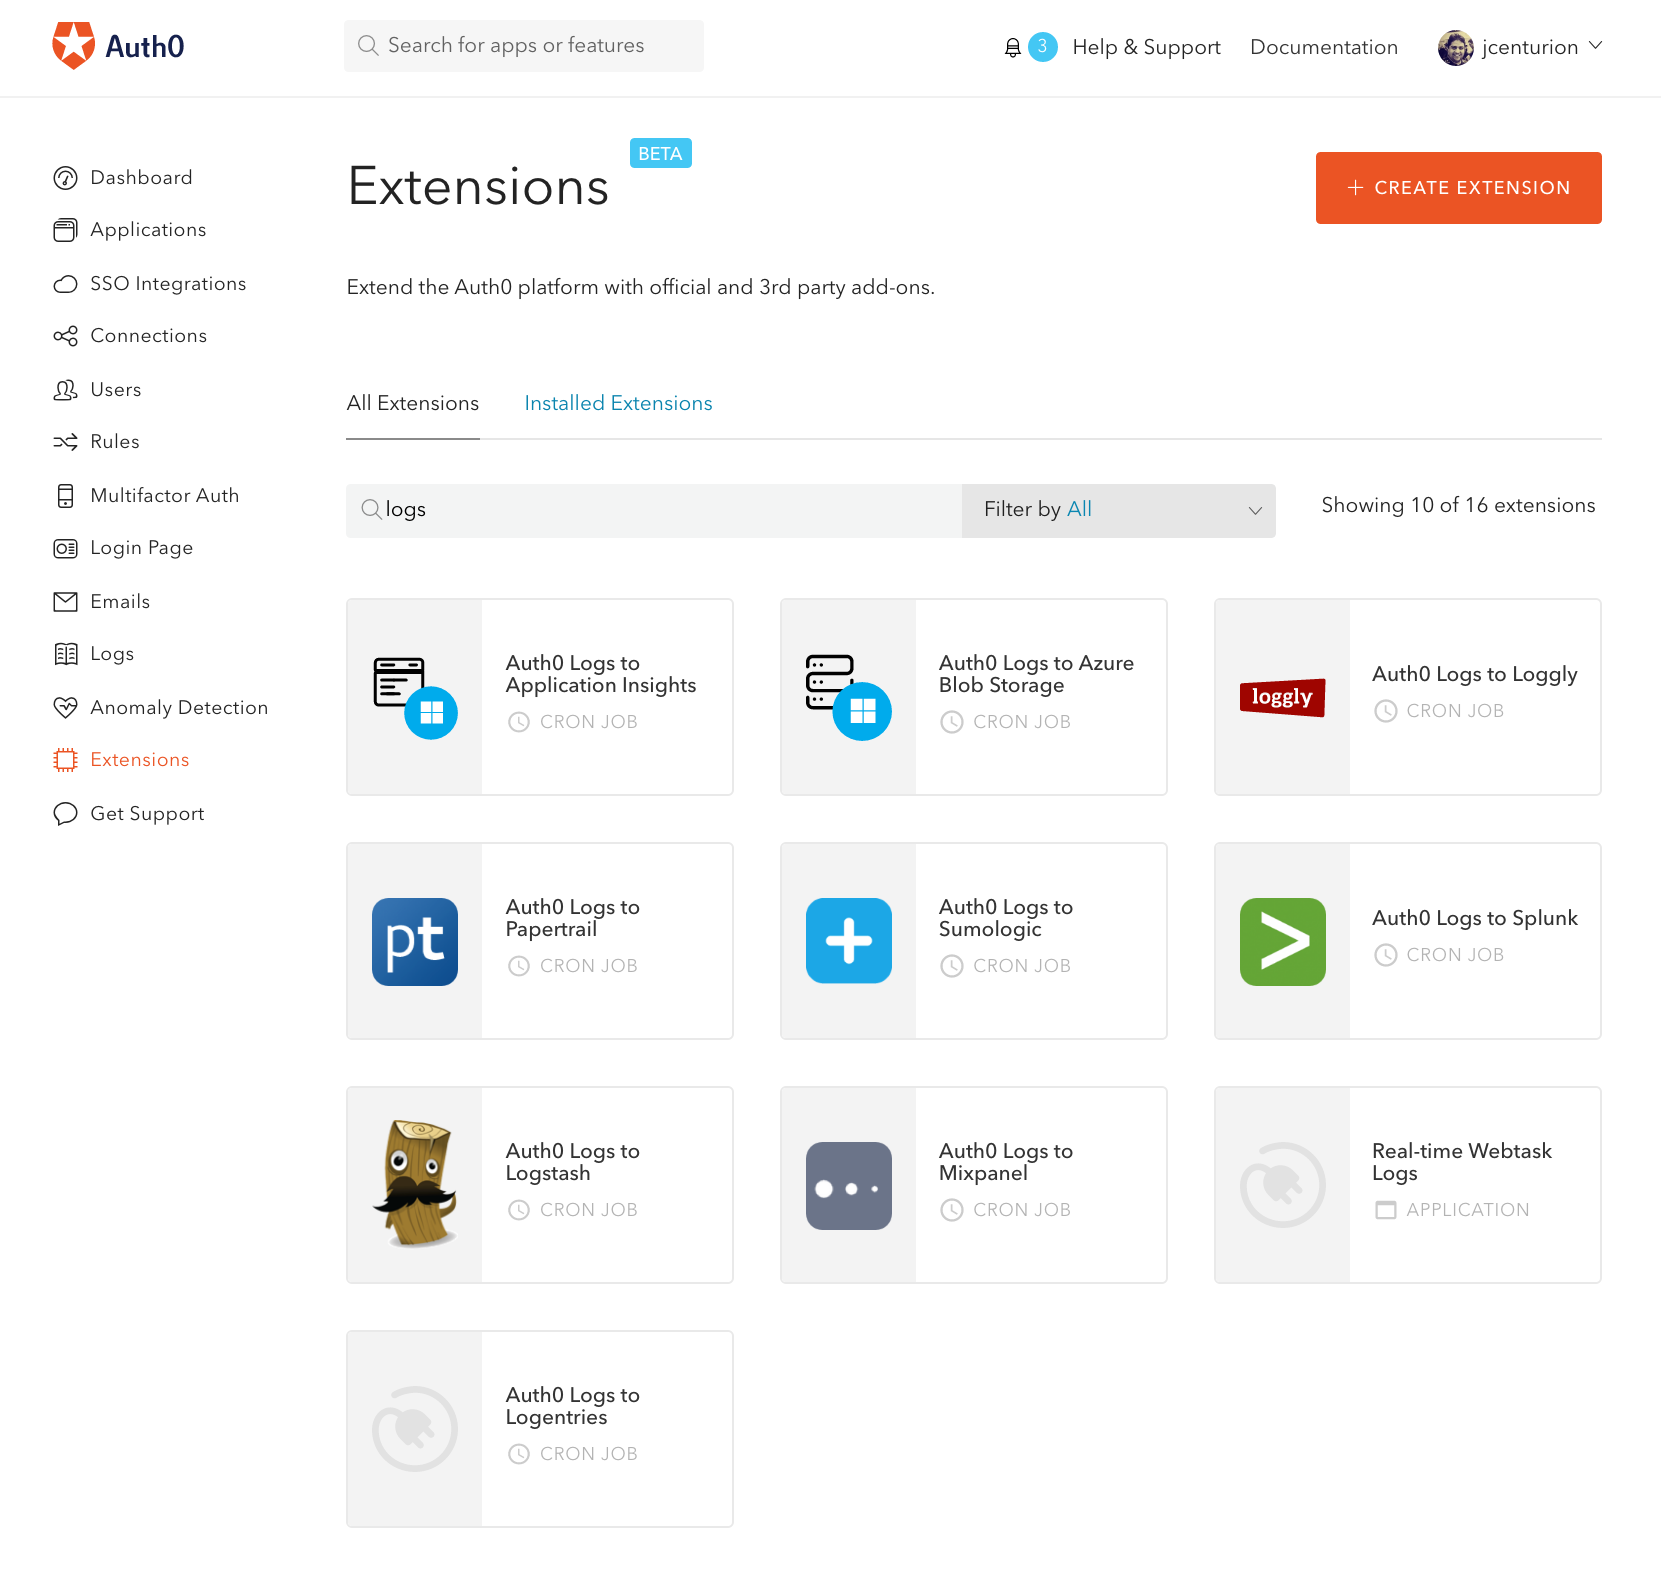The width and height of the screenshot is (1661, 1570).
Task: Click the Dashboard gauge icon in sidebar
Action: pyautogui.click(x=65, y=178)
